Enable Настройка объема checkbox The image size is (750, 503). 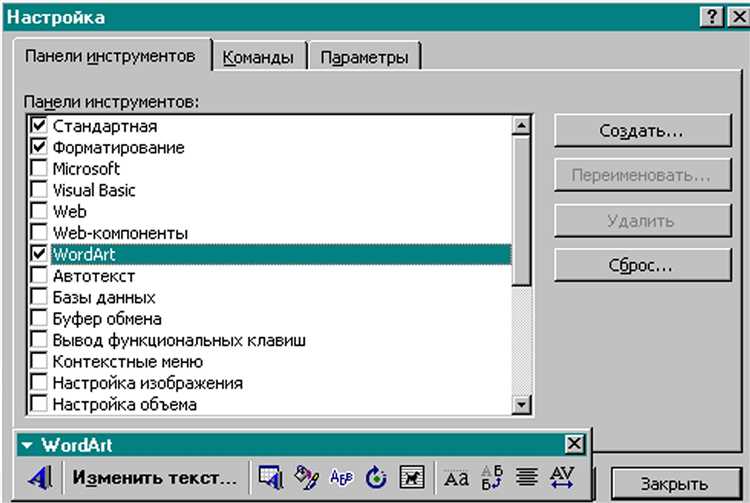pos(38,404)
